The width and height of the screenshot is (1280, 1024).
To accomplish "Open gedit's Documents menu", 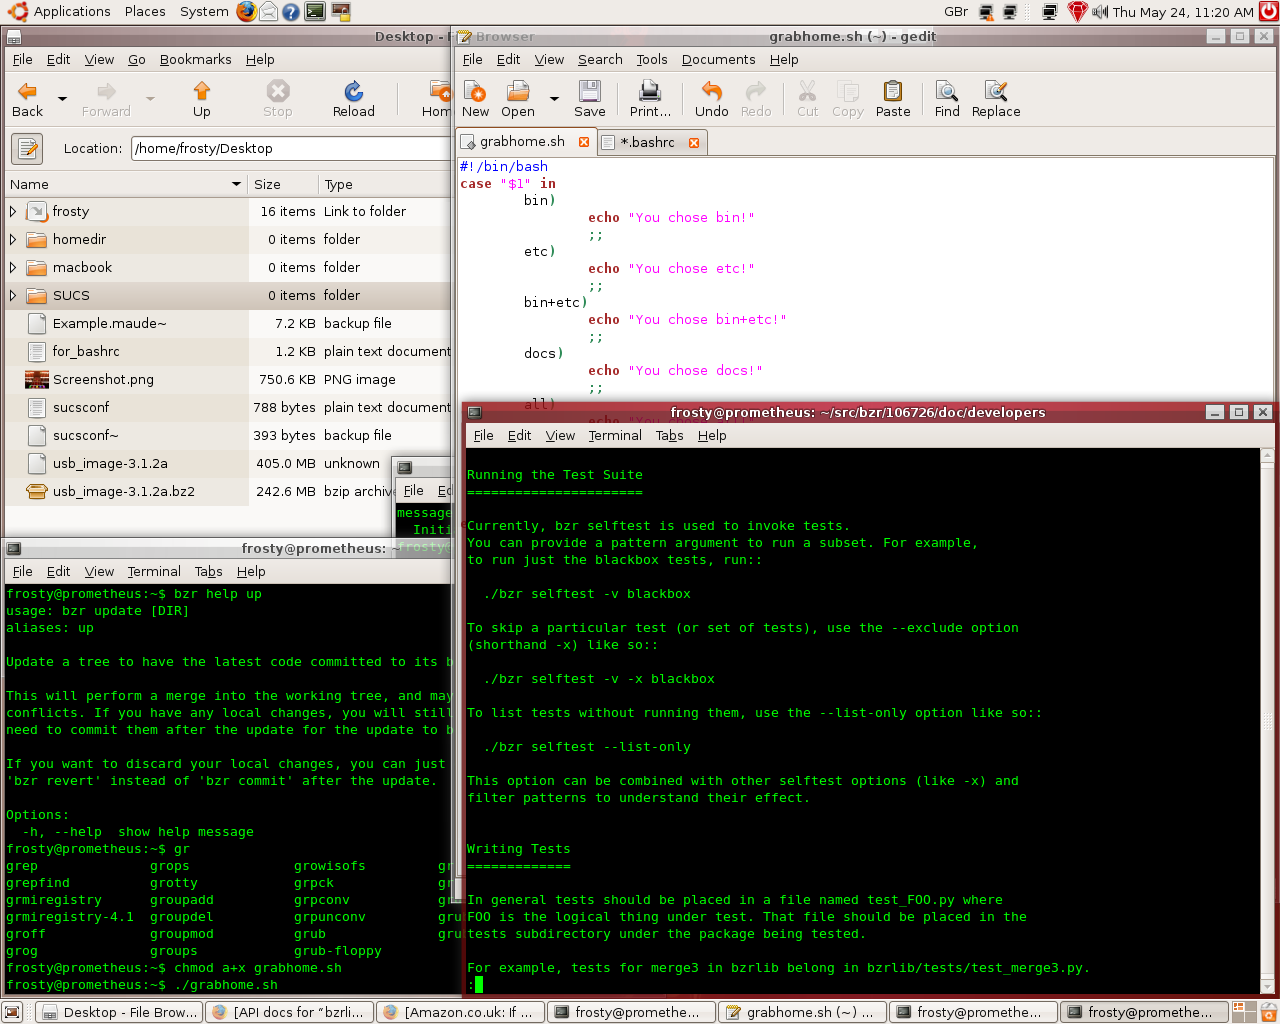I will tap(718, 60).
